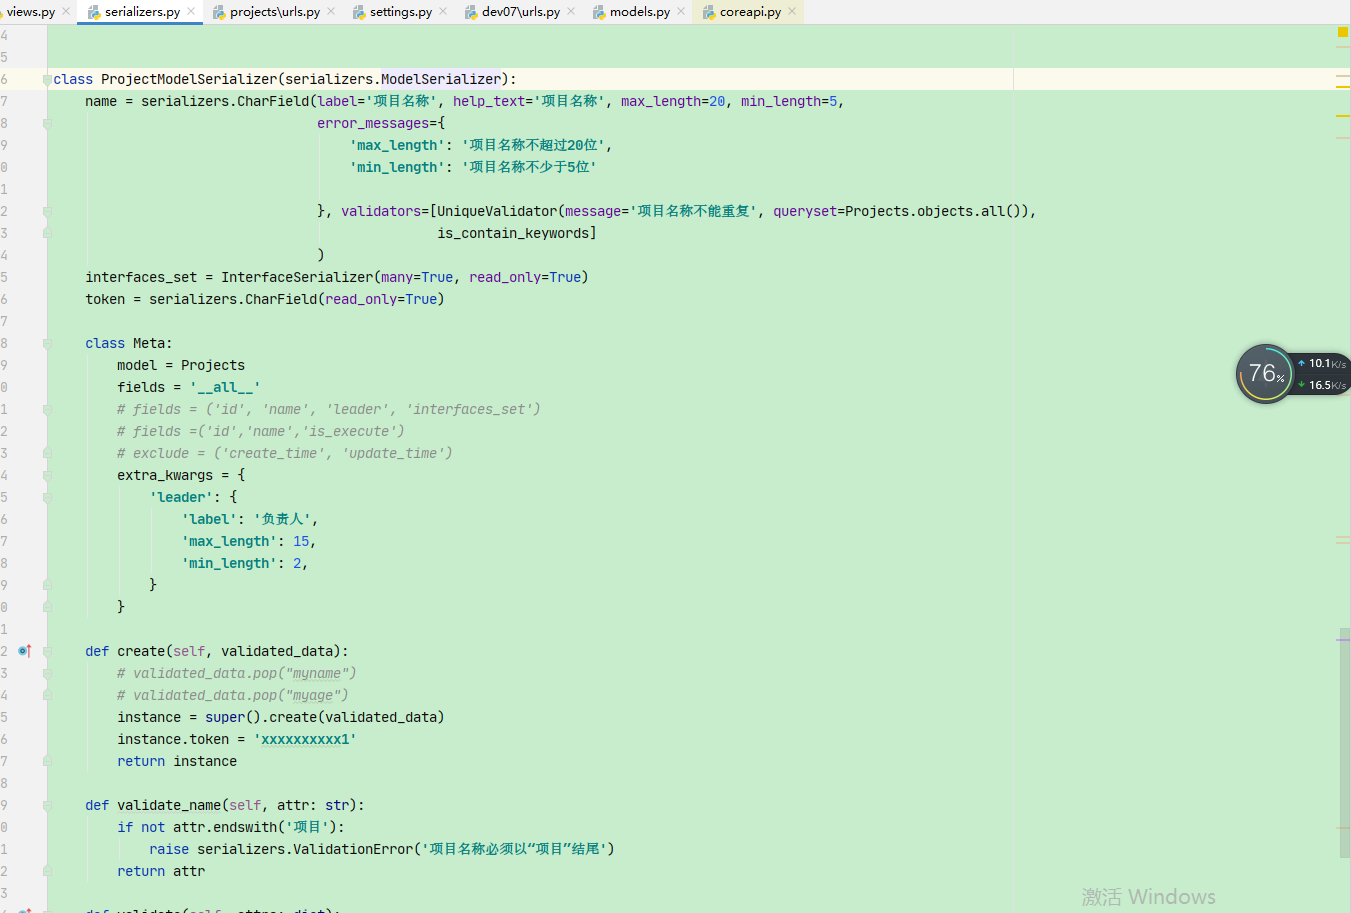Close the views.py tab

(66, 12)
